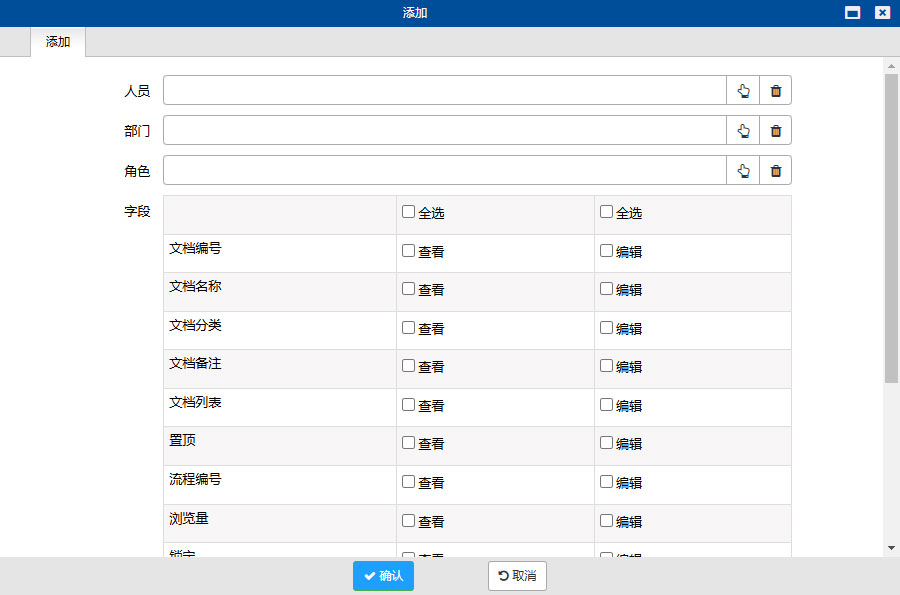Maximize the 添加 dialog window
The image size is (900, 595).
pos(853,13)
